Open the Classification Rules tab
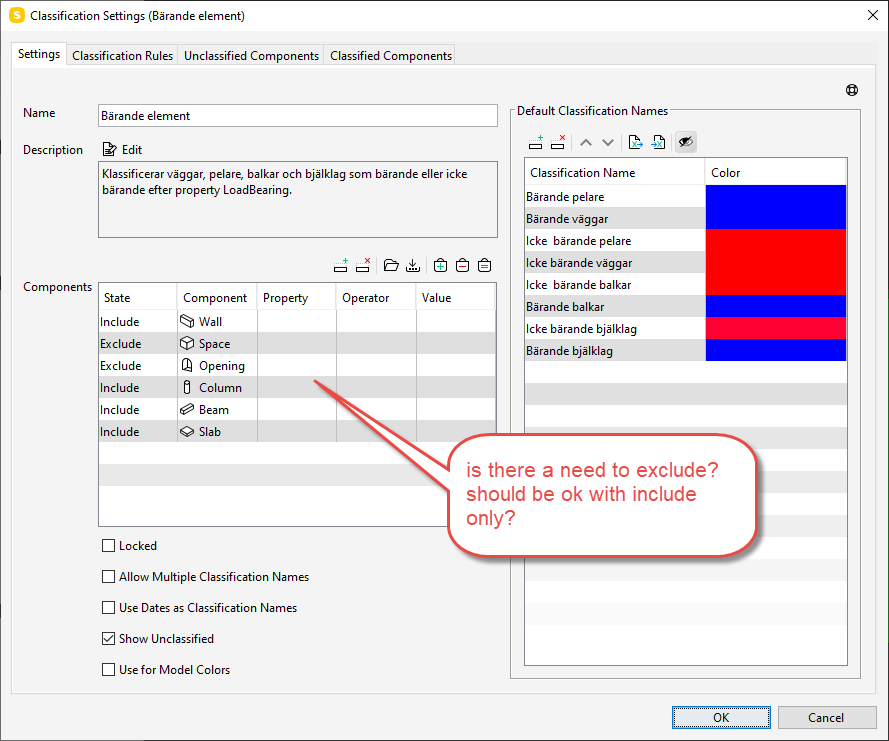This screenshot has width=889, height=741. [x=122, y=56]
